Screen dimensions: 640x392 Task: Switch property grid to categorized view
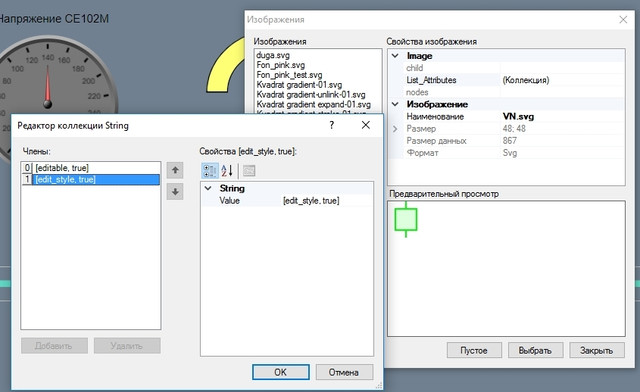click(x=210, y=171)
